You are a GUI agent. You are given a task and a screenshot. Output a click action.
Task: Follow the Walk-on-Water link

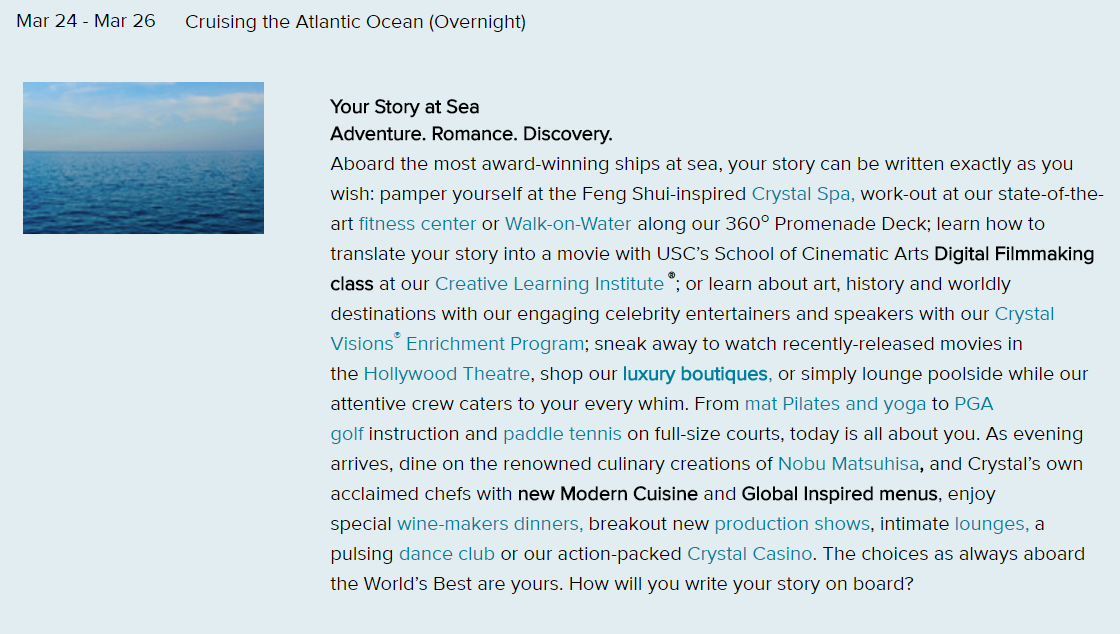pos(568,224)
